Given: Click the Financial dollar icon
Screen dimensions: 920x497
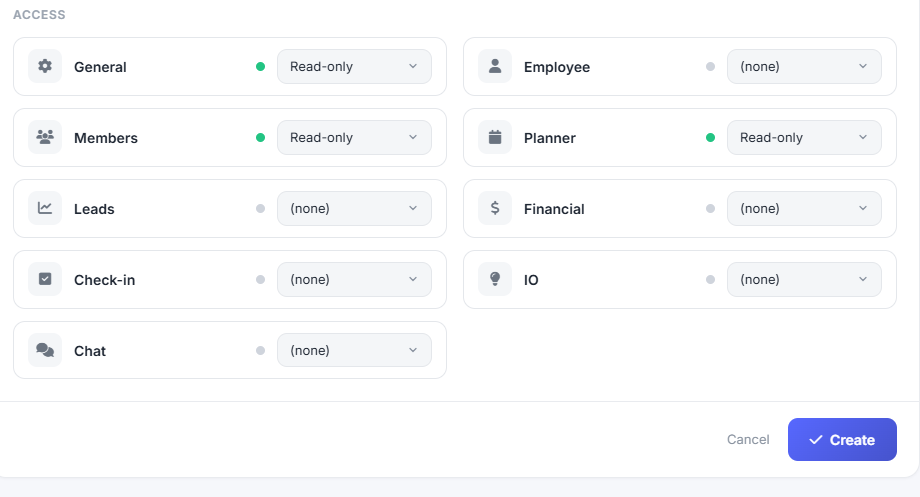Looking at the screenshot, I should click(495, 208).
